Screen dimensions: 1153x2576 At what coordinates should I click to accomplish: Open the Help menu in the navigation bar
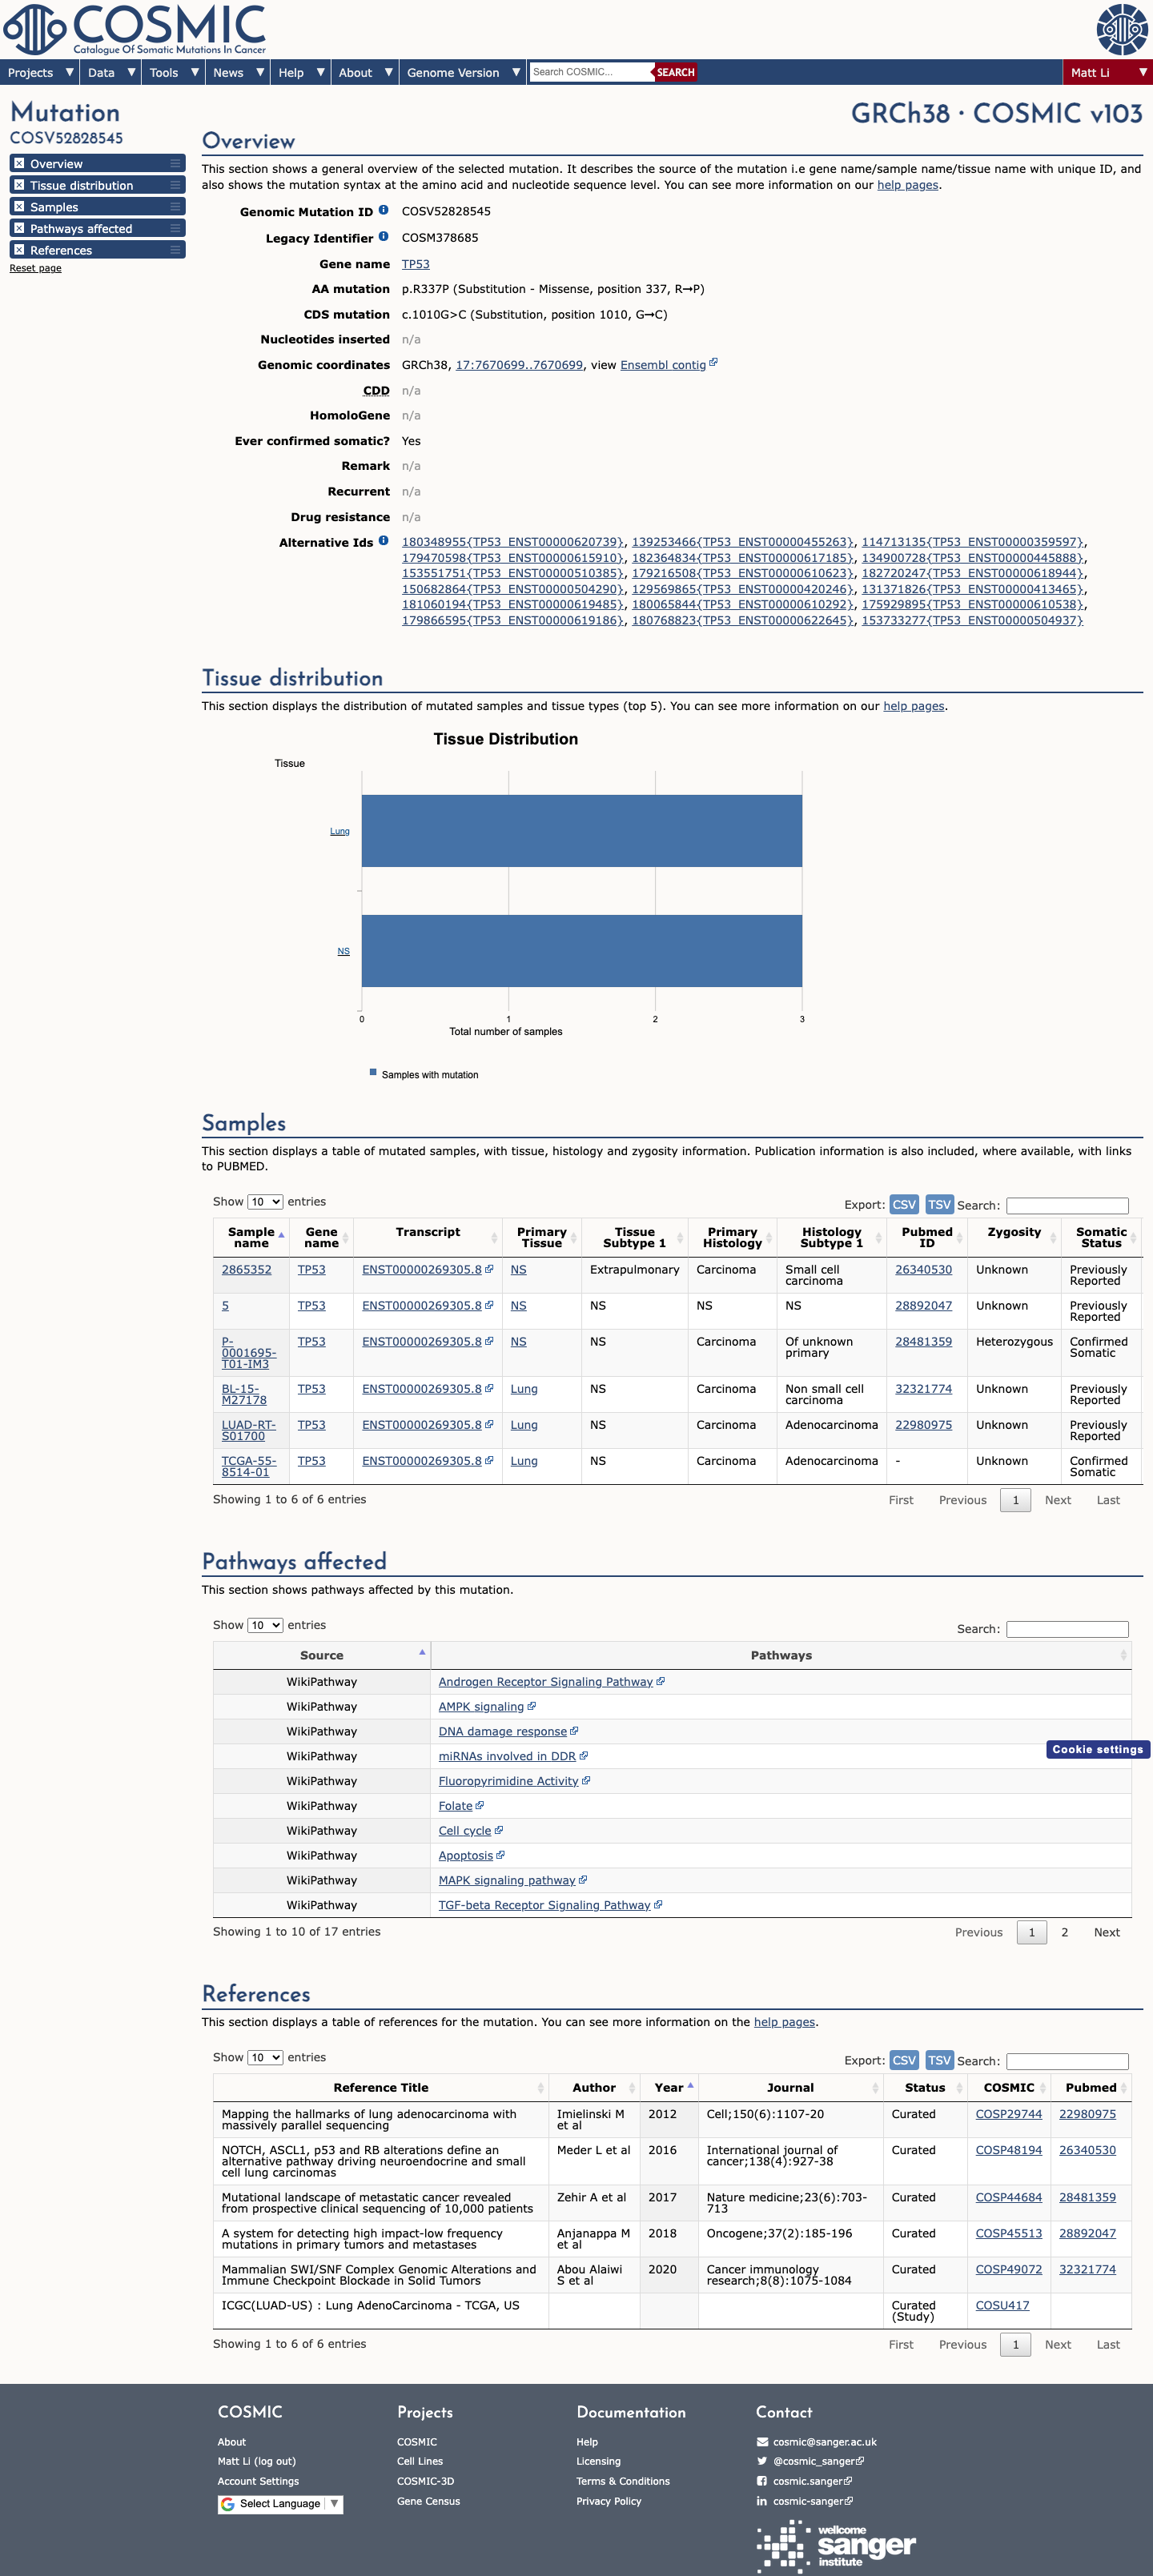click(301, 72)
